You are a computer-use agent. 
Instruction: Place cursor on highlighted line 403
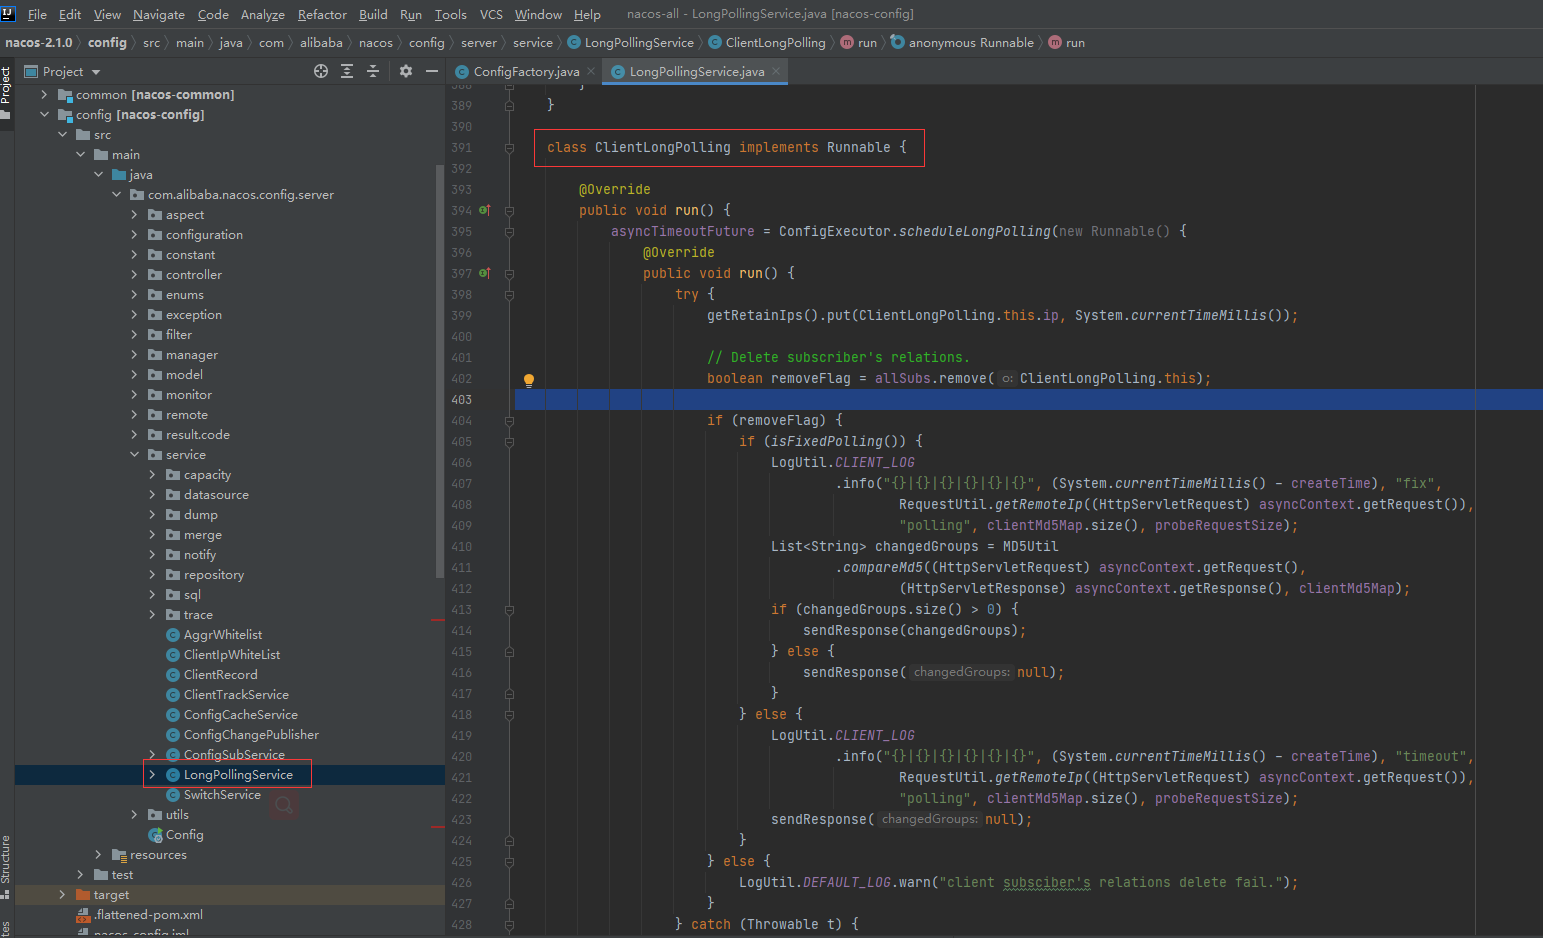(1028, 400)
